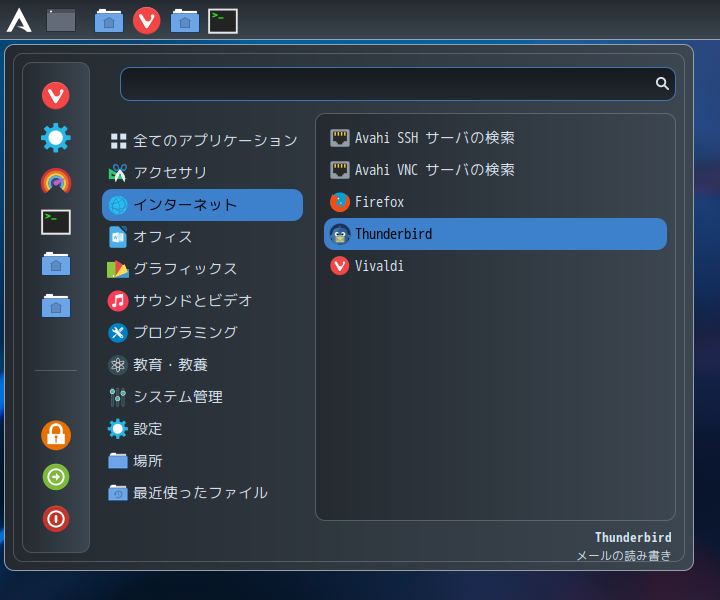Screen dimensions: 720x600
Task: Click the wrench icon beside プログラミング
Action: [118, 333]
